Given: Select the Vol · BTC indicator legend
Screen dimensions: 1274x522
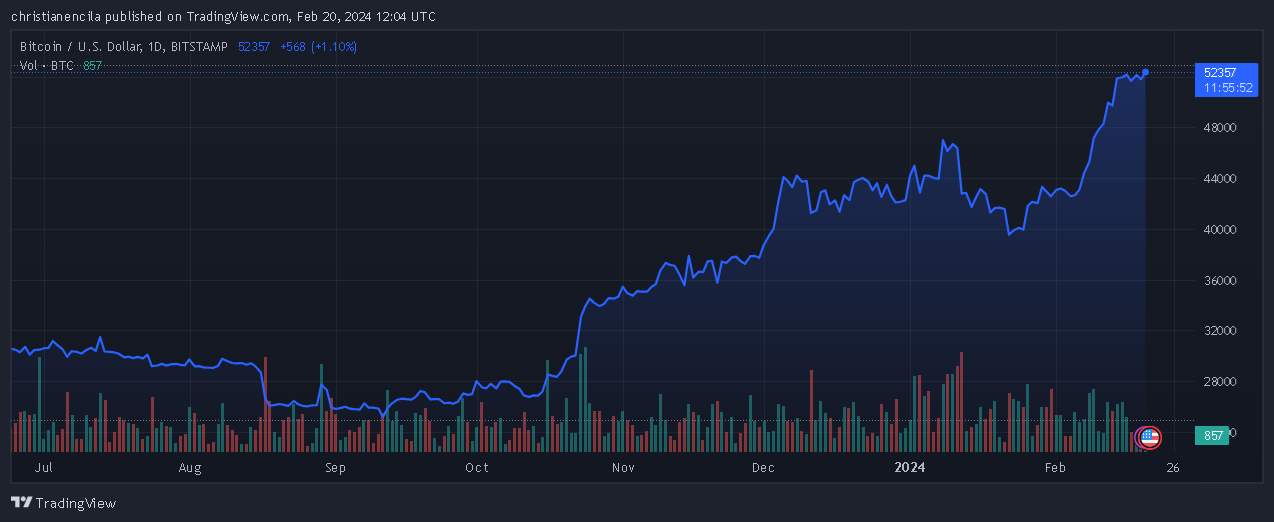Looking at the screenshot, I should point(48,65).
